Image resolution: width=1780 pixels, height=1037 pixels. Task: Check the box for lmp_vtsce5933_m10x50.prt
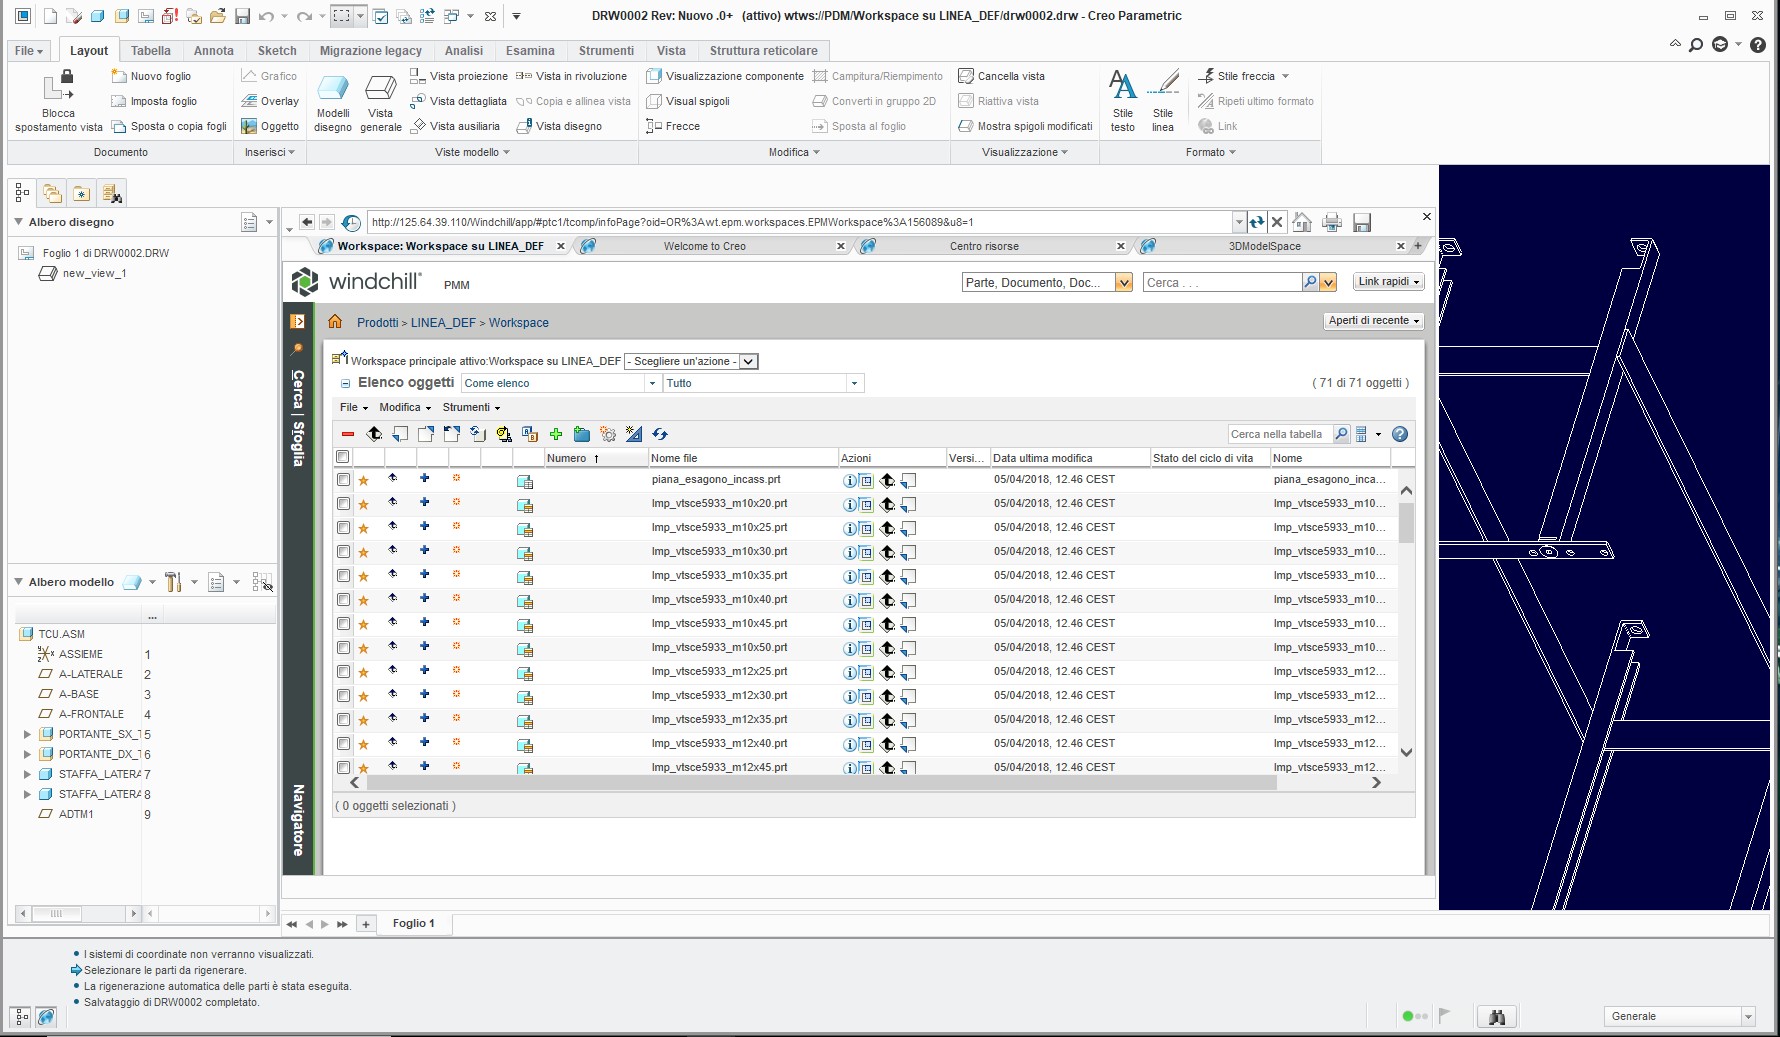tap(343, 648)
